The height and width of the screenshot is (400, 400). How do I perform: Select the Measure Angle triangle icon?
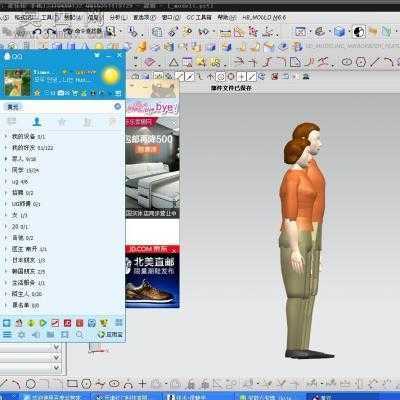pyautogui.click(x=239, y=32)
